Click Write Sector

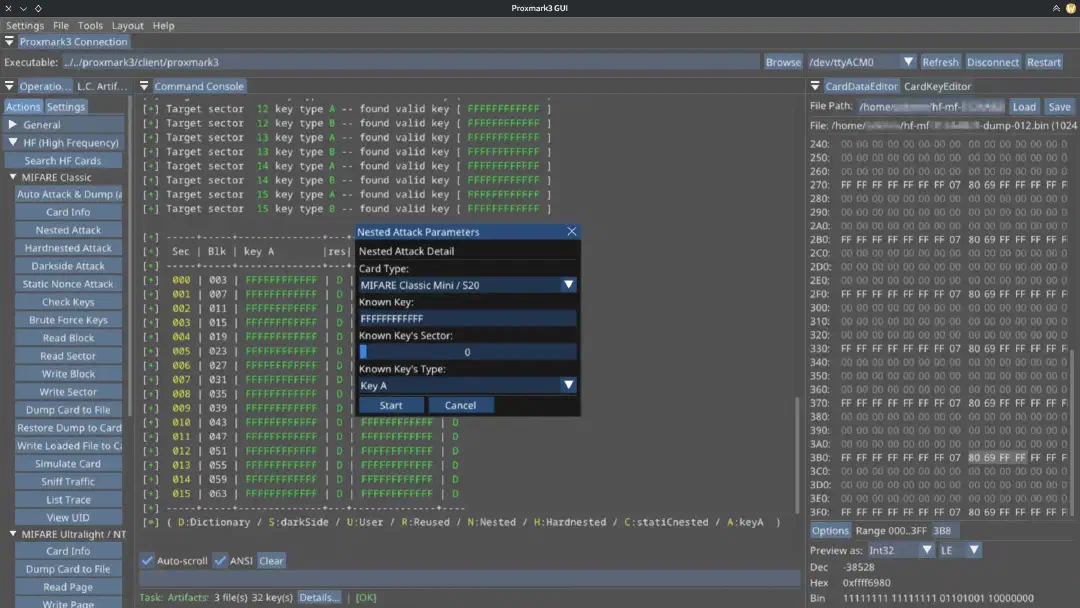click(x=68, y=391)
